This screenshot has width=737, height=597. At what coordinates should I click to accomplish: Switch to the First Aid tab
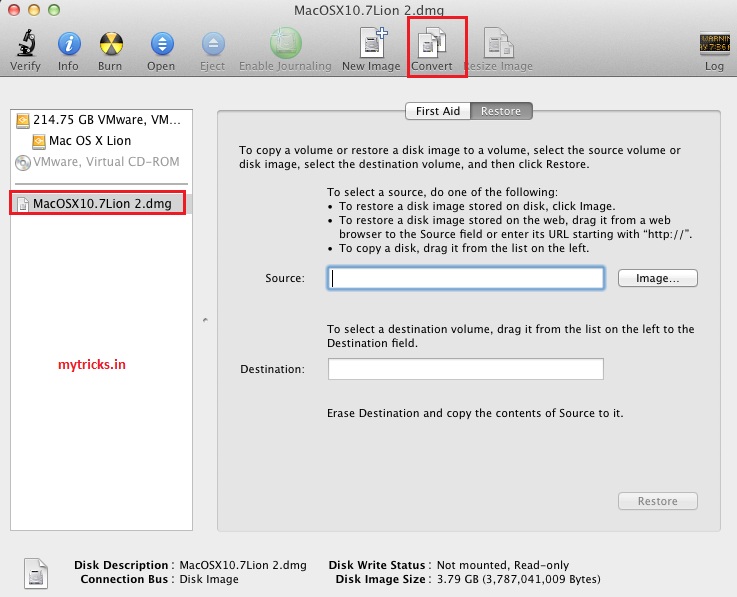click(438, 111)
